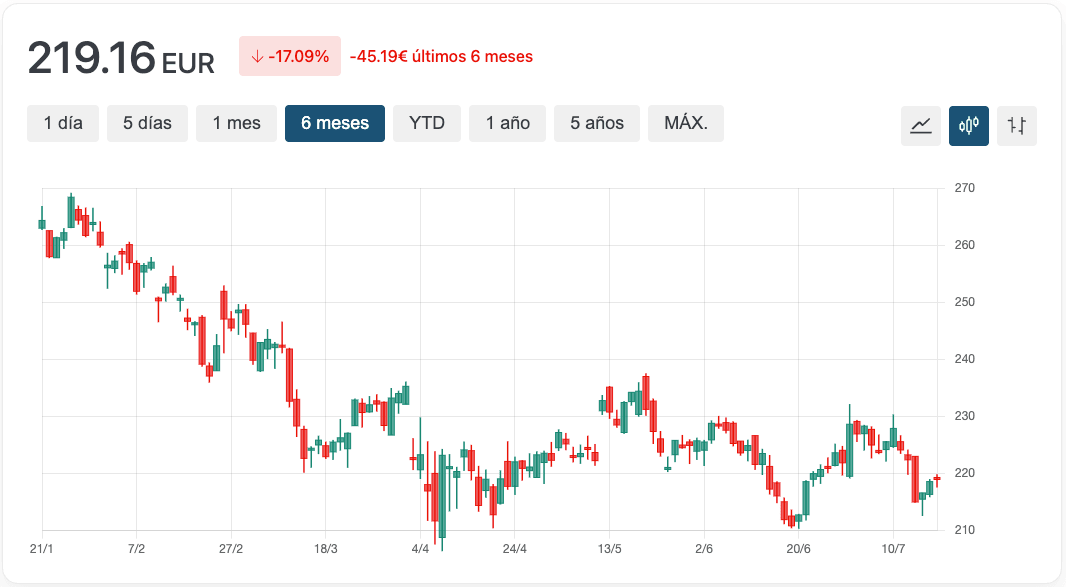The image size is (1066, 587).
Task: Switch to the line chart view
Action: click(921, 125)
